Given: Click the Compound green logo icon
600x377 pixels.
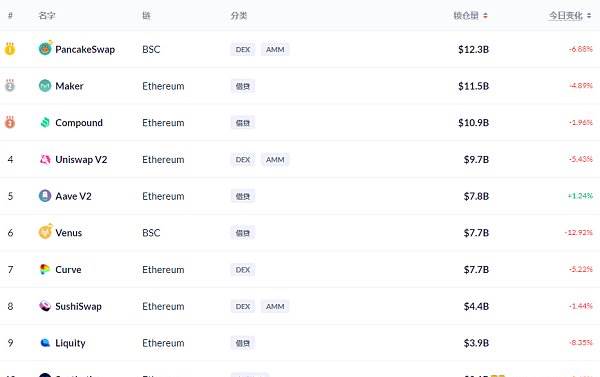Looking at the screenshot, I should coord(45,122).
